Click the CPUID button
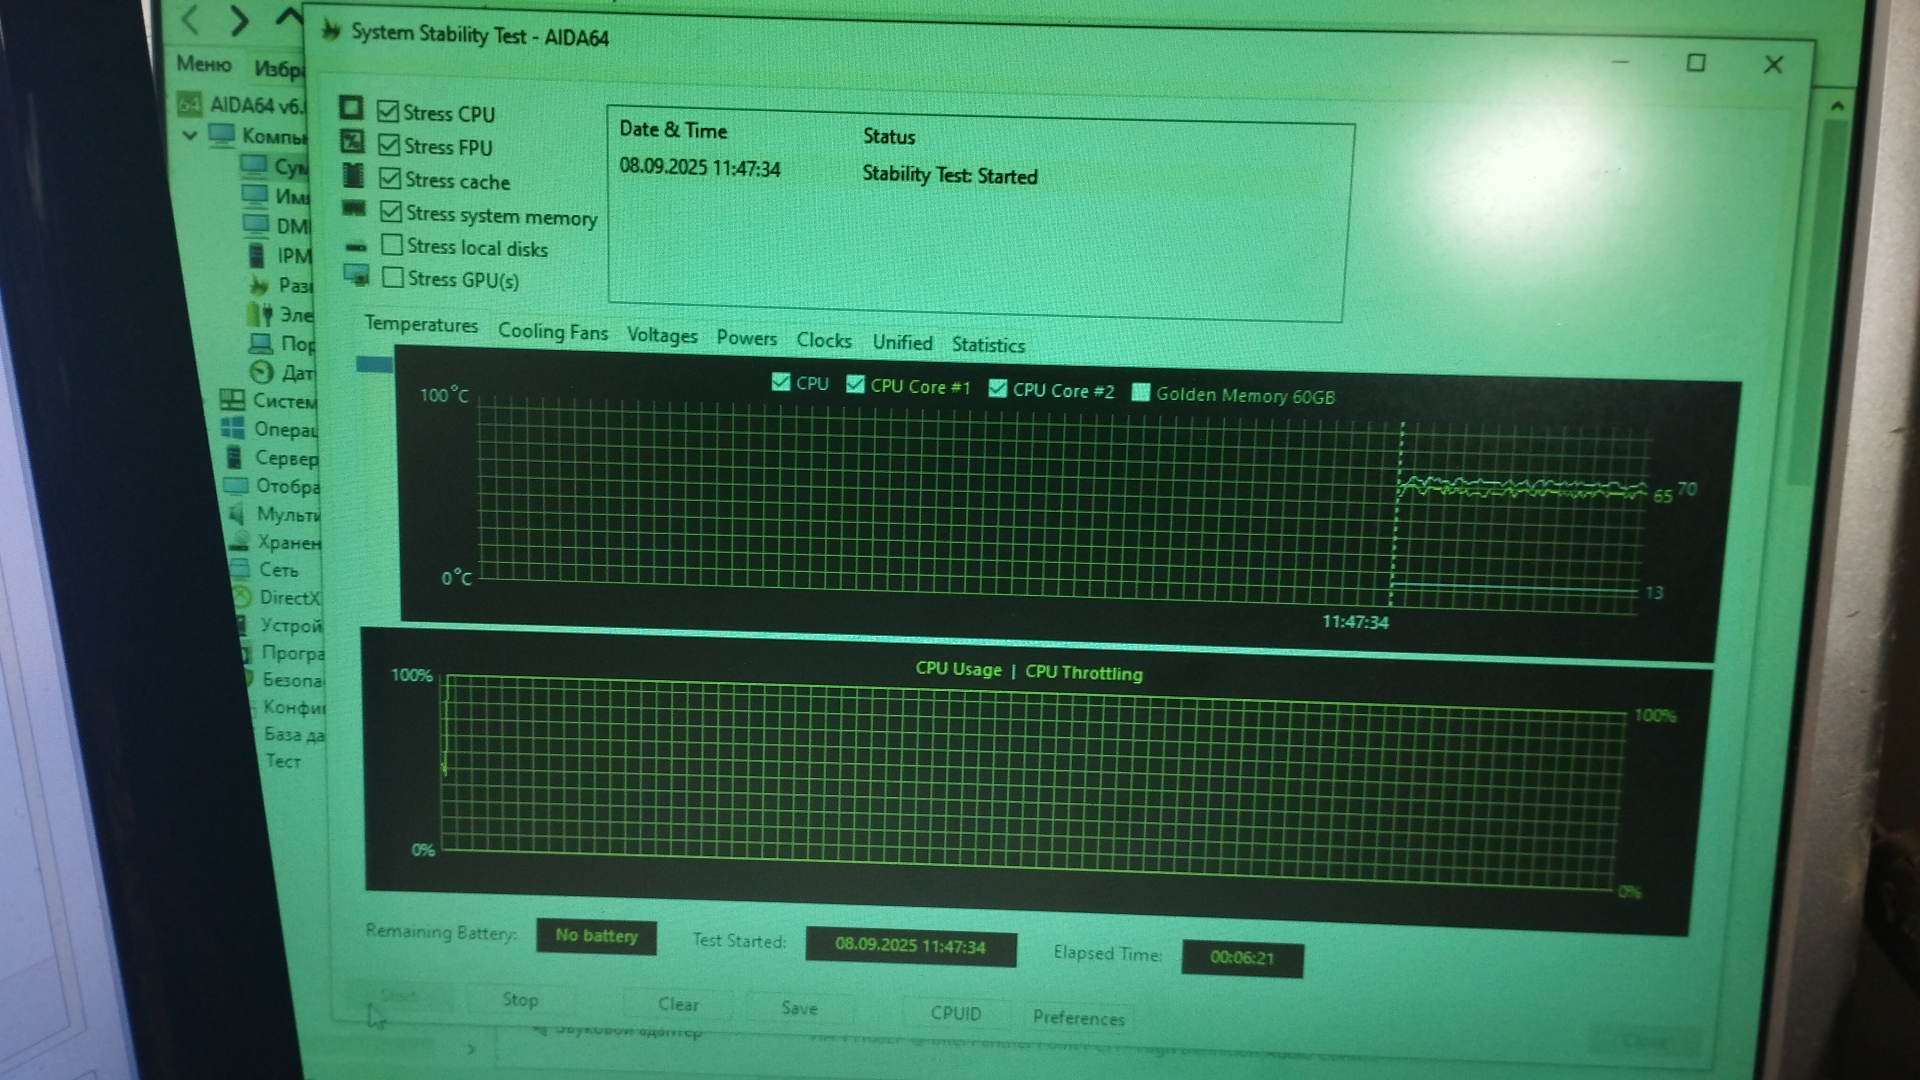 coord(955,1013)
